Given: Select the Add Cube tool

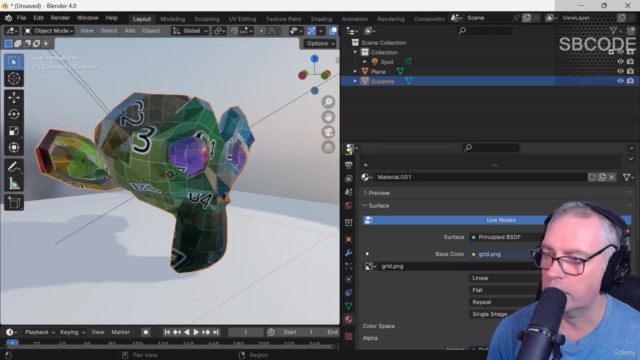Looking at the screenshot, I should [14, 202].
